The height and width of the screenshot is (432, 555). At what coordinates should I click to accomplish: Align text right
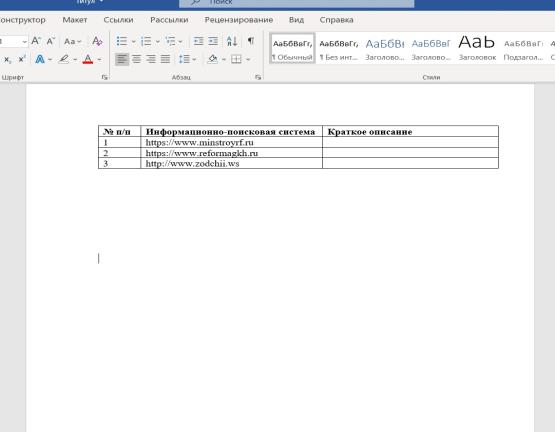click(x=151, y=59)
